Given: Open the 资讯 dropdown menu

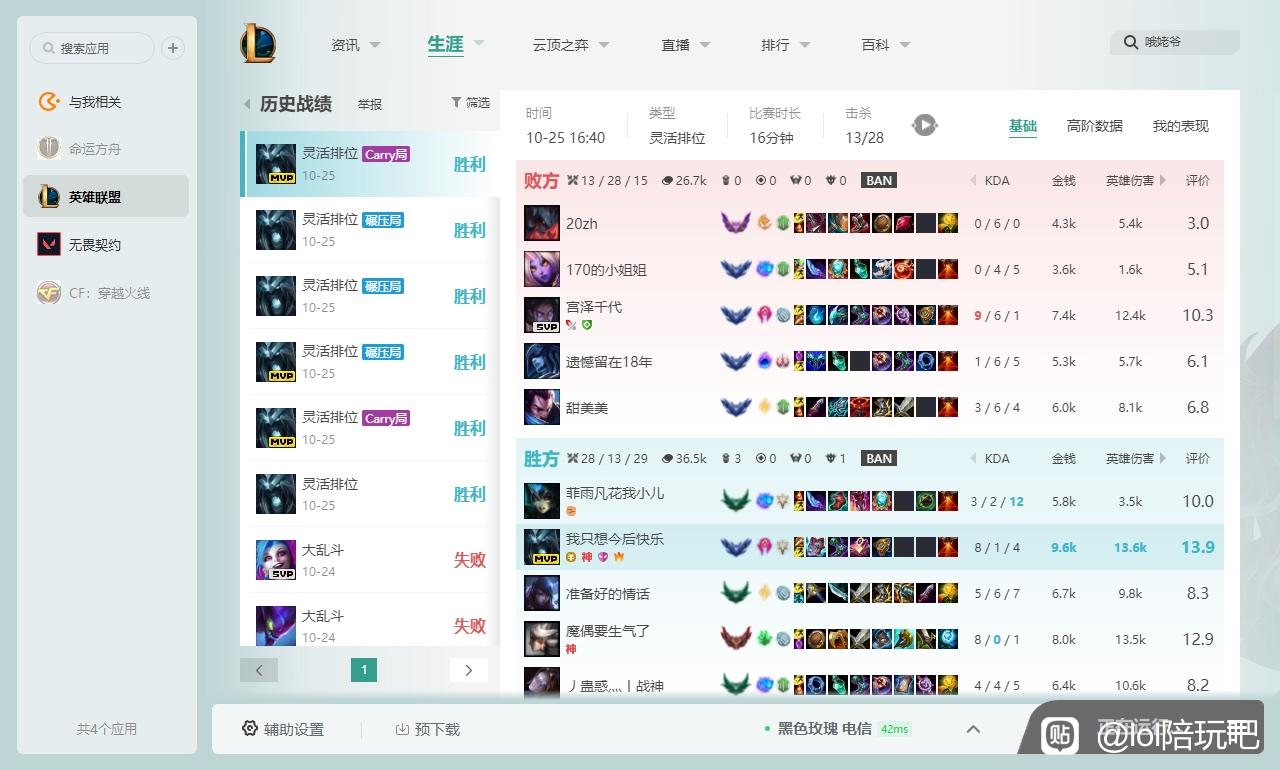Looking at the screenshot, I should (x=355, y=45).
